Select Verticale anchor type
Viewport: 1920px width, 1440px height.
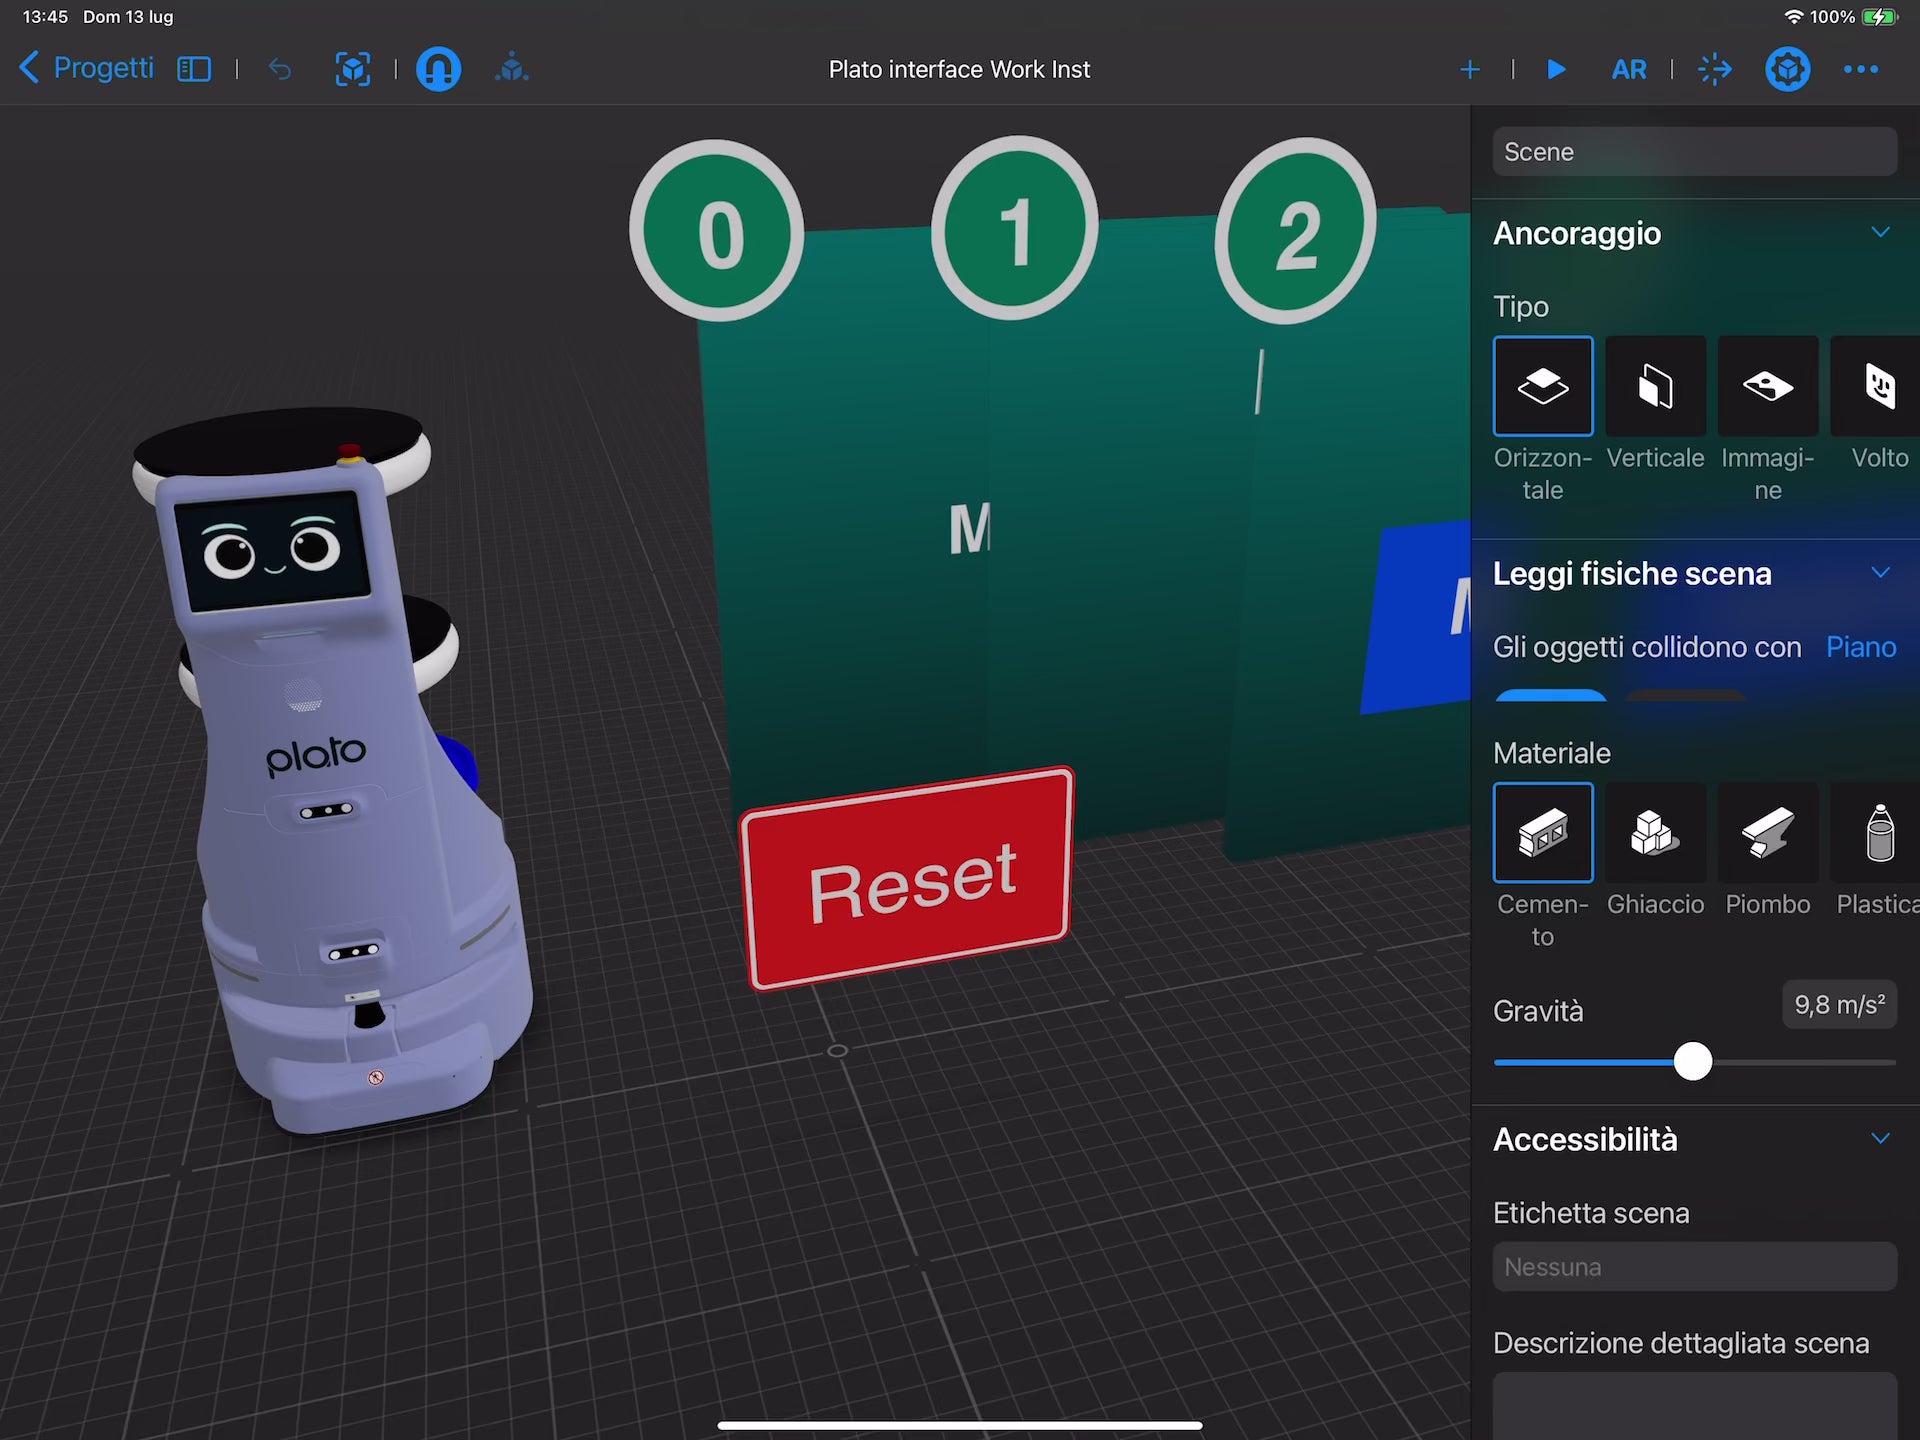pos(1655,386)
